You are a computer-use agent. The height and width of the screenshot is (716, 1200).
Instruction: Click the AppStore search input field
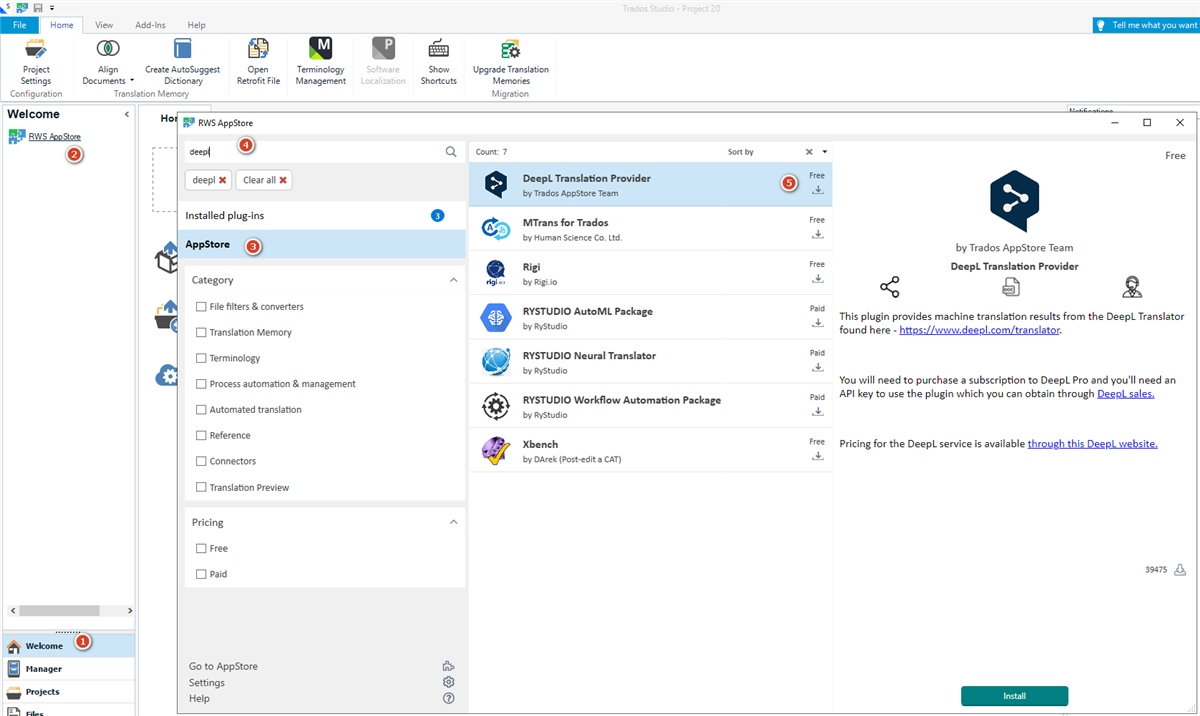click(x=300, y=151)
